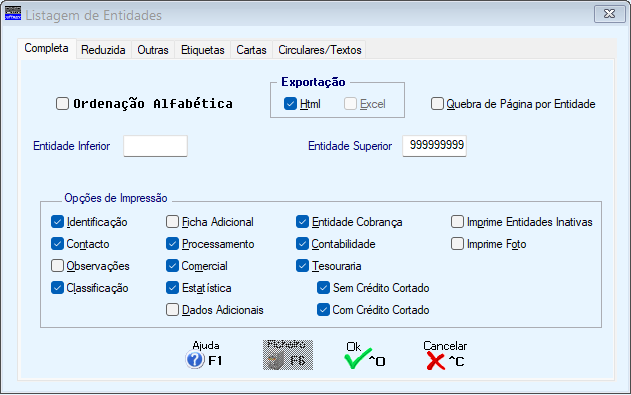Check Dados Adicionais option
The image size is (631, 395).
(172, 310)
